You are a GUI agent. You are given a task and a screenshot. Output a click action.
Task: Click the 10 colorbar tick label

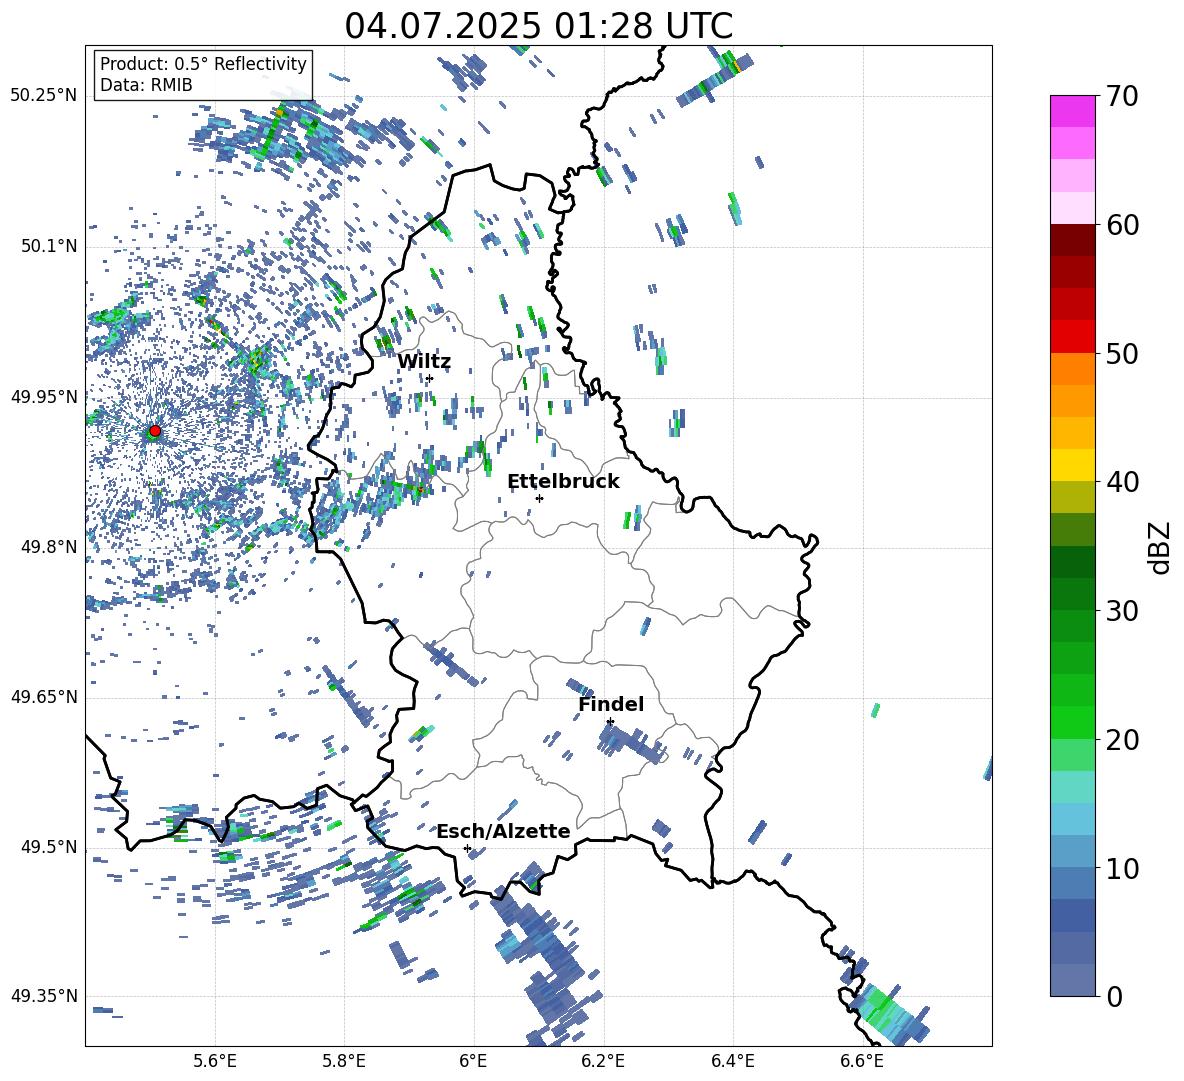pyautogui.click(x=1123, y=869)
